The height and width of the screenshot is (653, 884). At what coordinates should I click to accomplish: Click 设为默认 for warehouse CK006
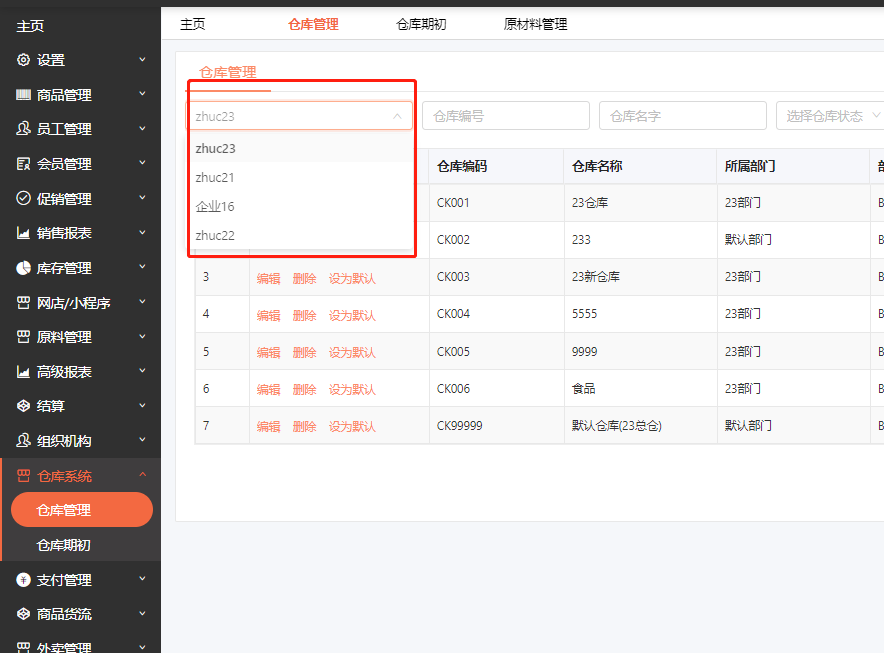click(x=352, y=389)
